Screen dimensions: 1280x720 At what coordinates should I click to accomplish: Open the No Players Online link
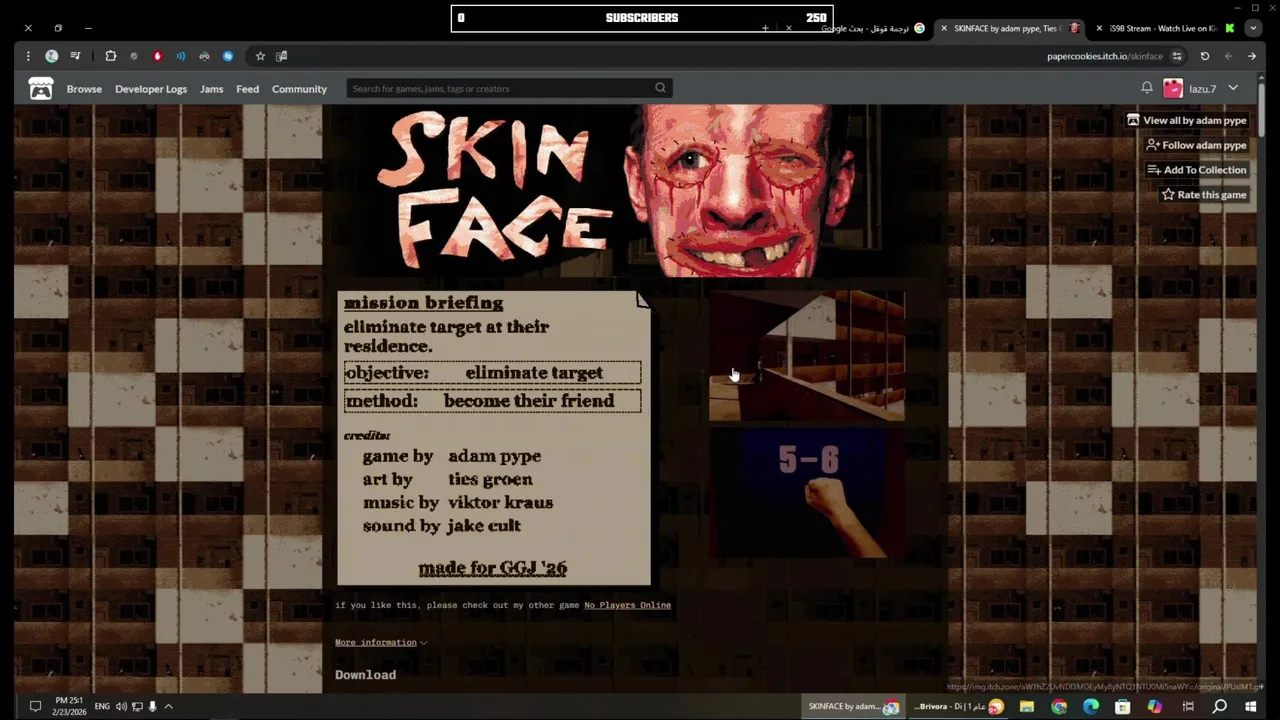[627, 605]
